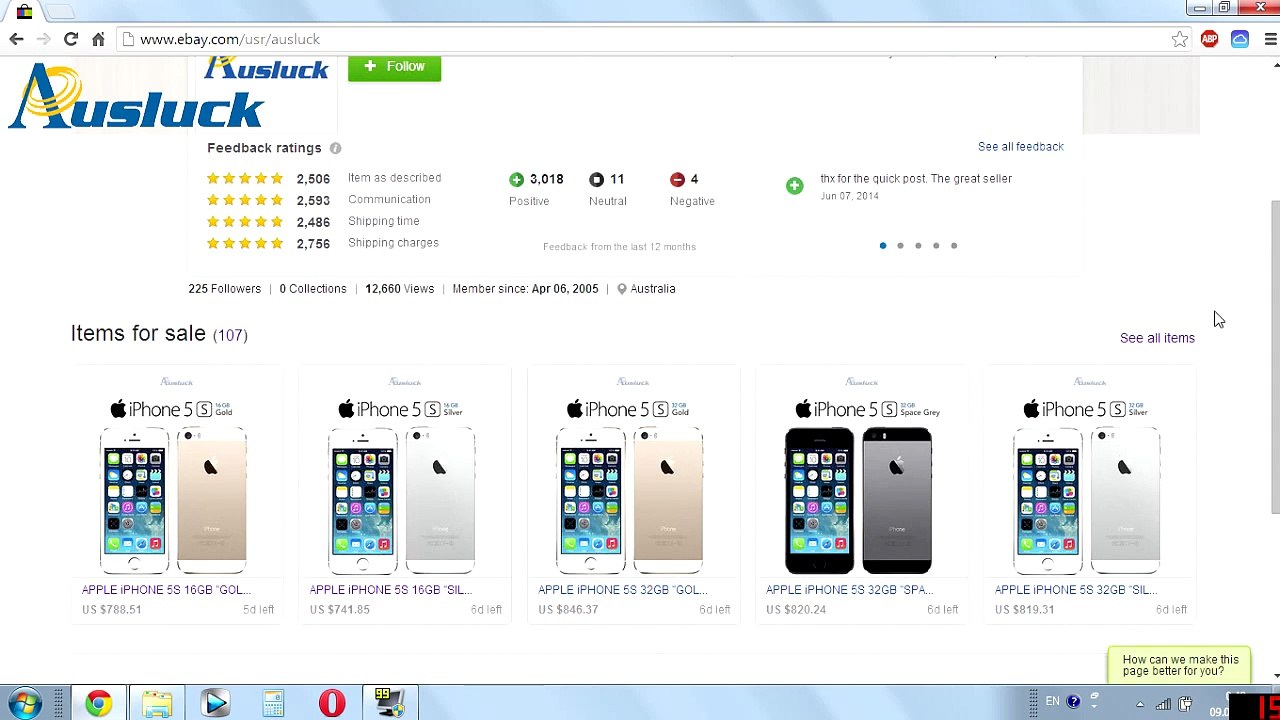Open the media player taskbar icon

coord(215,704)
